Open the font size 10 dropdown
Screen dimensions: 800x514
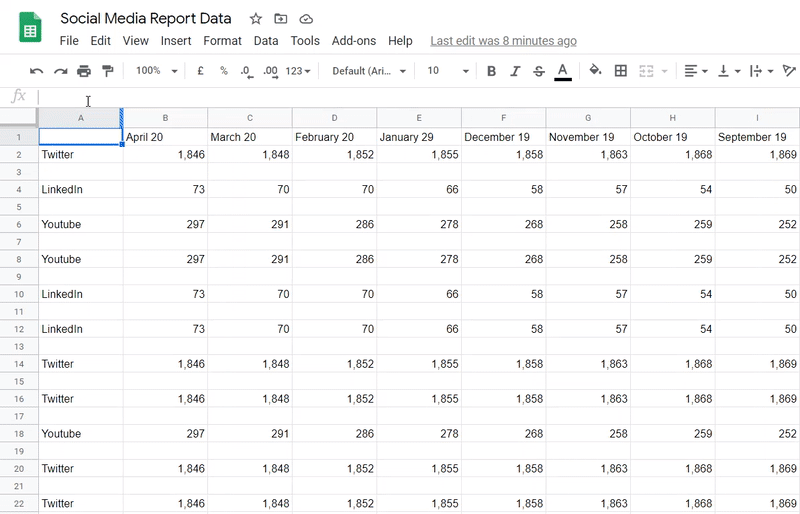tap(448, 71)
